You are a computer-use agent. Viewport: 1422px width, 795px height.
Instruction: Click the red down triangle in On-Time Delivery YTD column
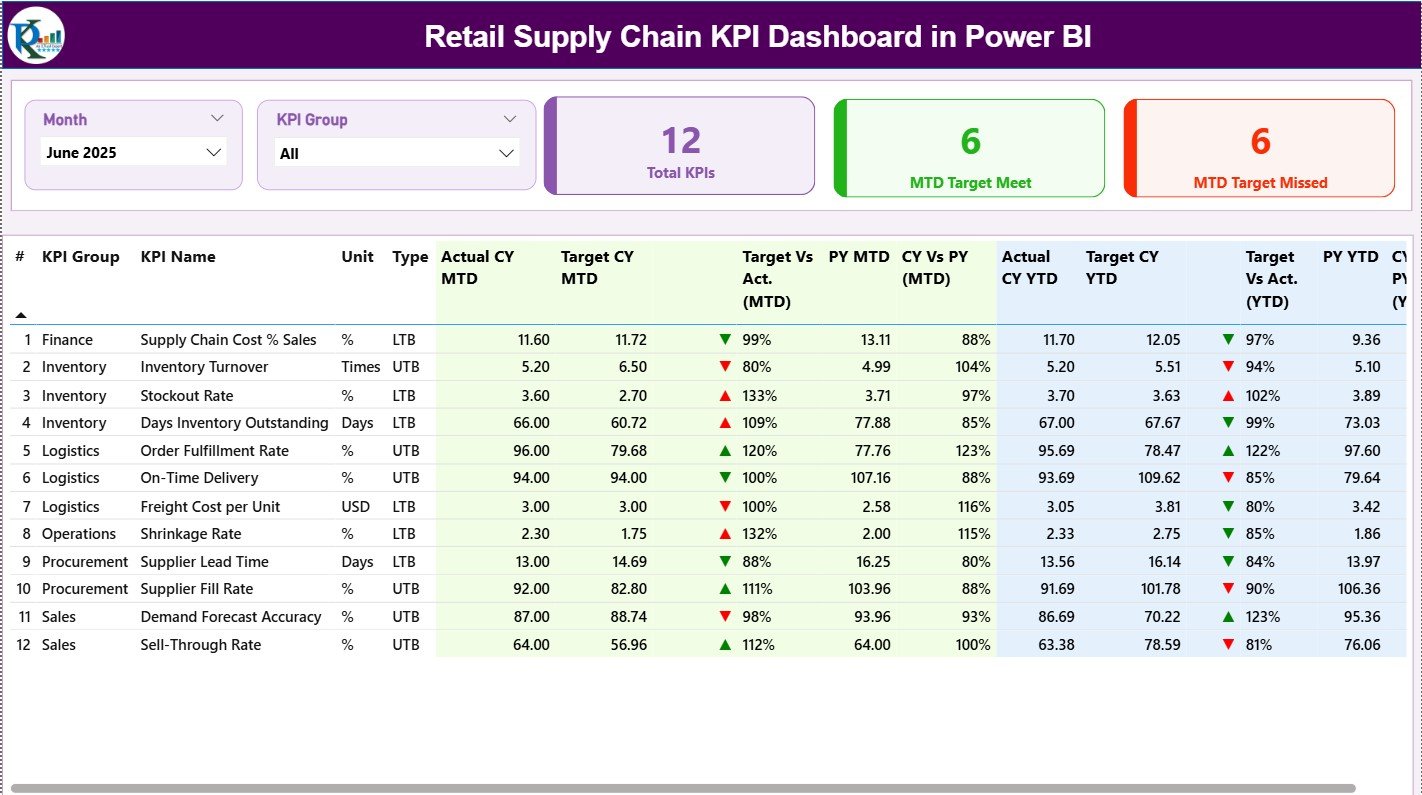pyautogui.click(x=1227, y=478)
